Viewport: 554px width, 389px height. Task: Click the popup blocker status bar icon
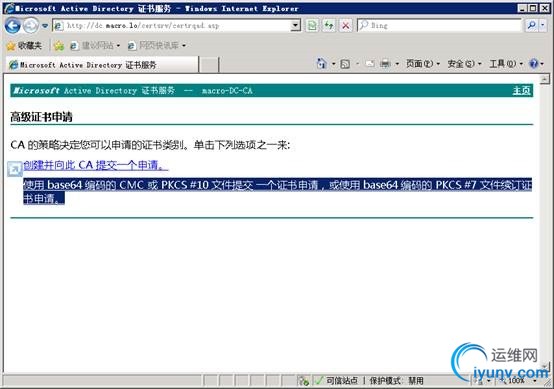pyautogui.click(x=303, y=381)
